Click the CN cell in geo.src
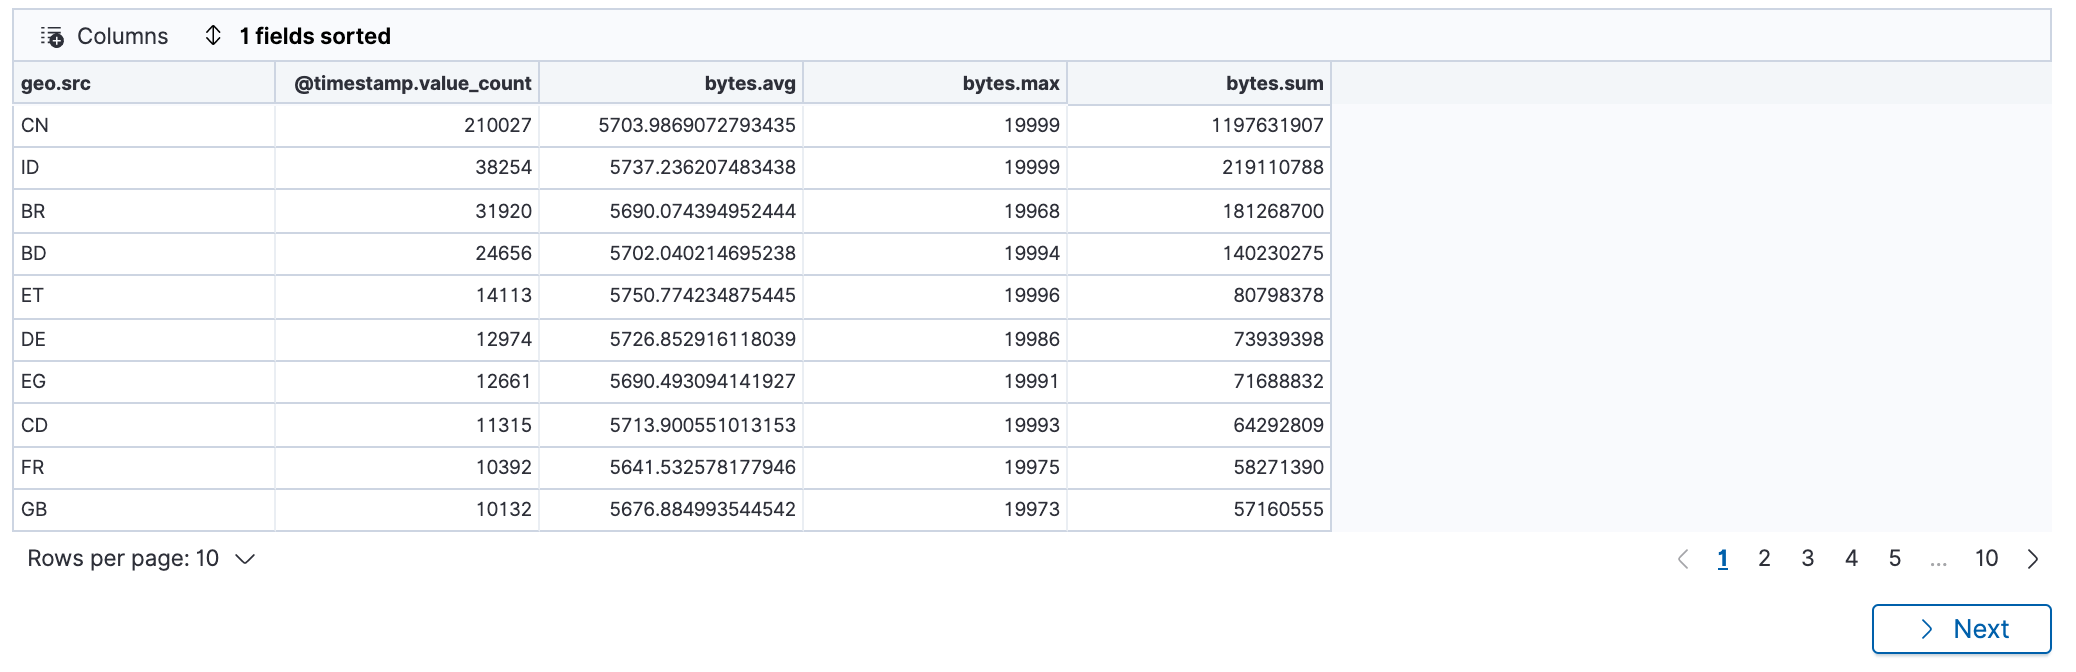 click(x=35, y=126)
